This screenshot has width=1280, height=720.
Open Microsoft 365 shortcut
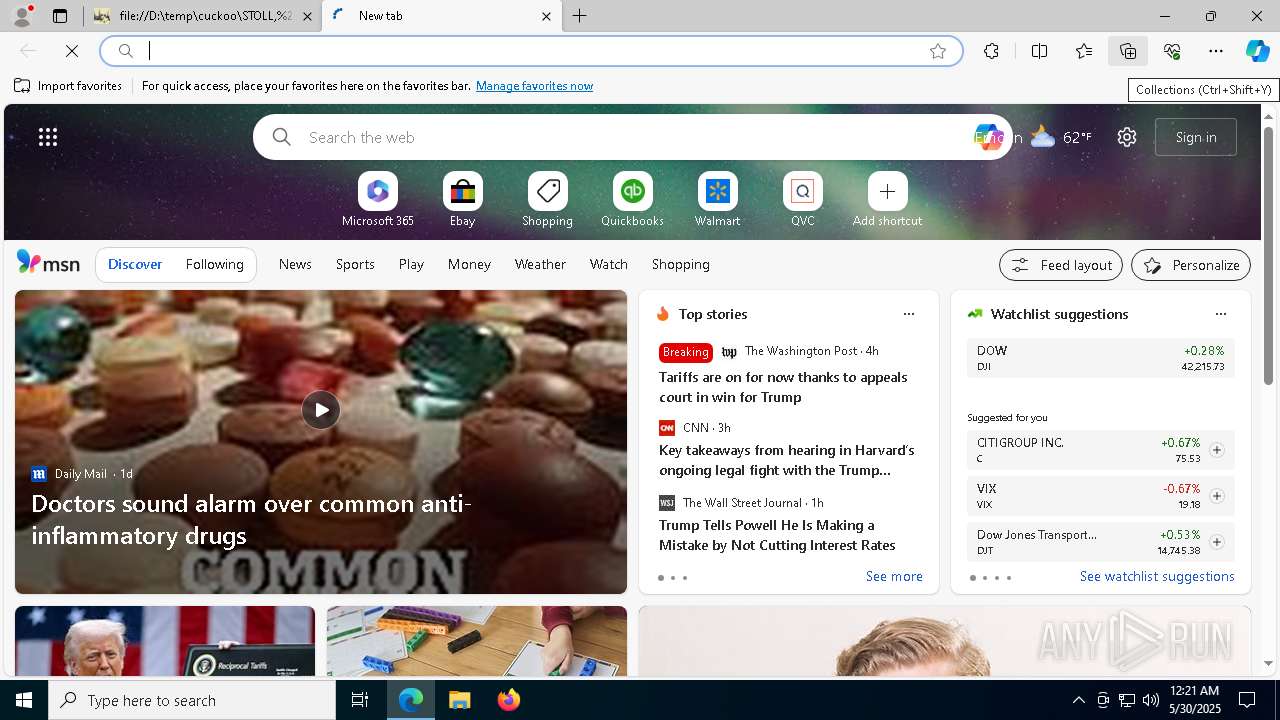click(378, 200)
